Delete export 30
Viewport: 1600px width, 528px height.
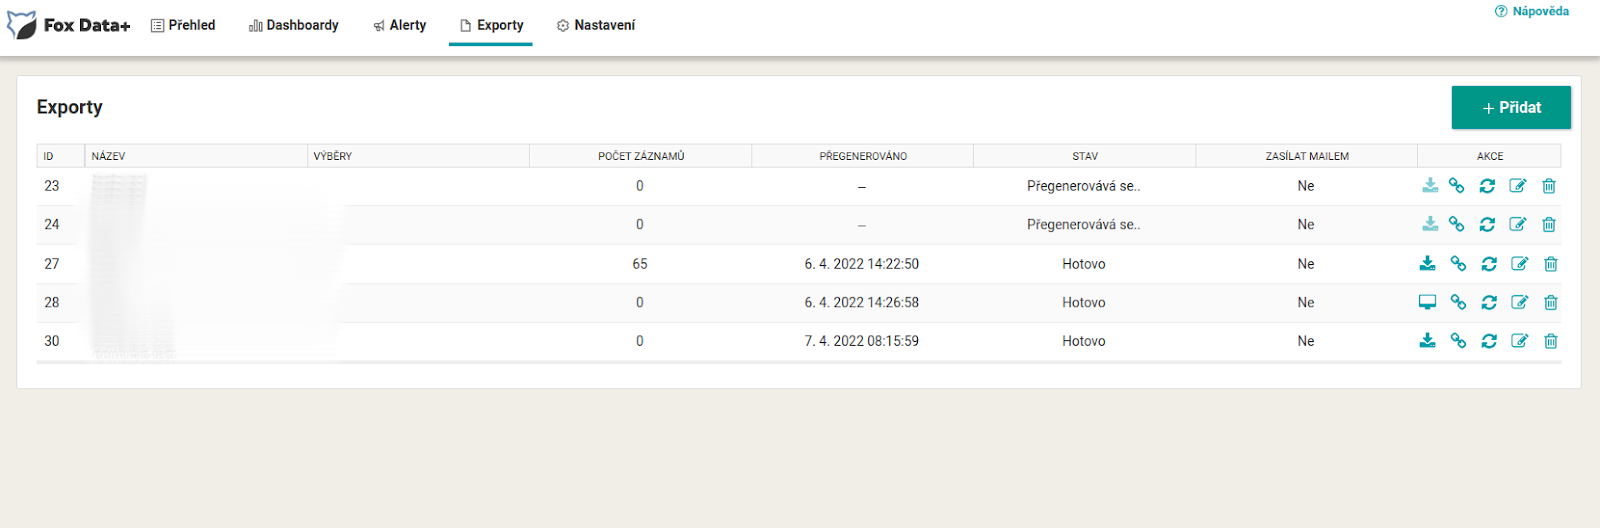tap(1551, 341)
